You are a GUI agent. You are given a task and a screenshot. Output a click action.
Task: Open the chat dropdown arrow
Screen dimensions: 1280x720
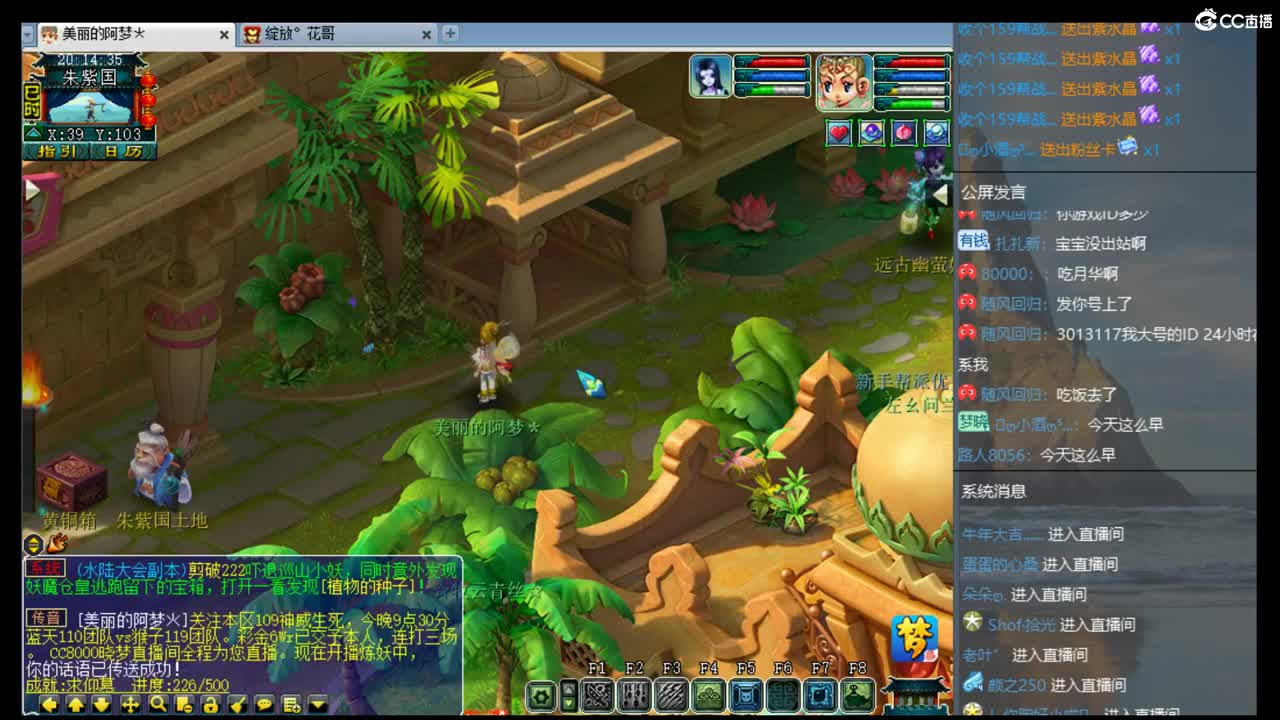coord(318,704)
